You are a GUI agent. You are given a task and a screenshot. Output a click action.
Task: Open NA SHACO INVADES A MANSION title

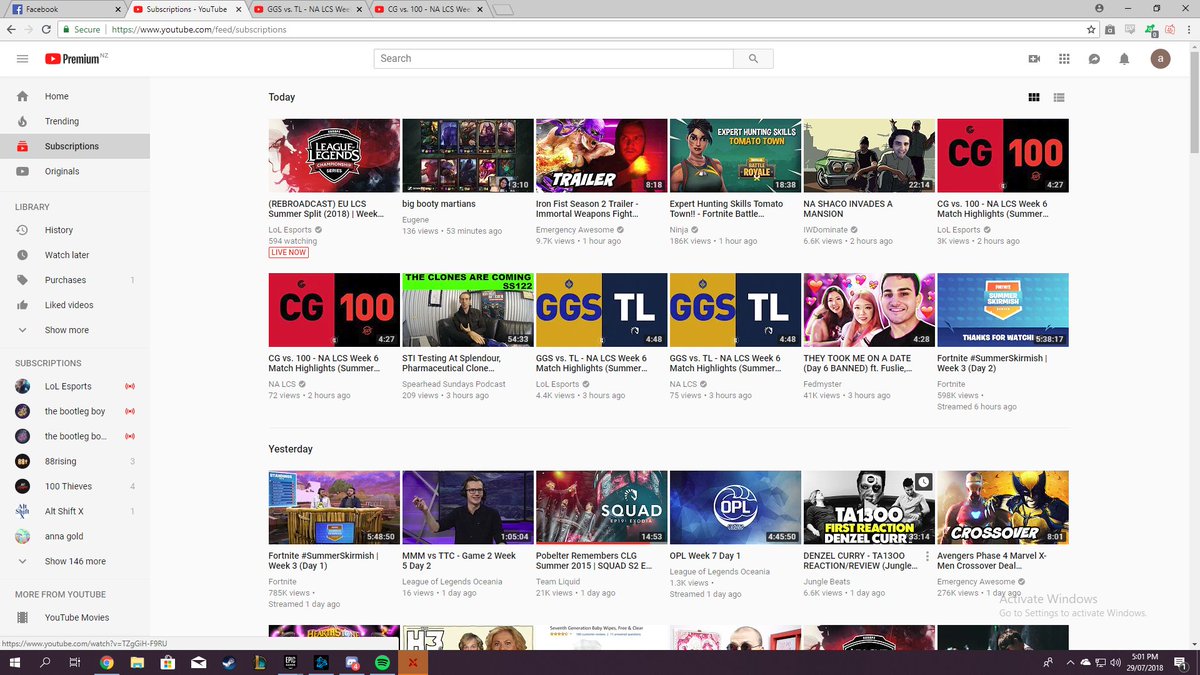click(x=848, y=210)
